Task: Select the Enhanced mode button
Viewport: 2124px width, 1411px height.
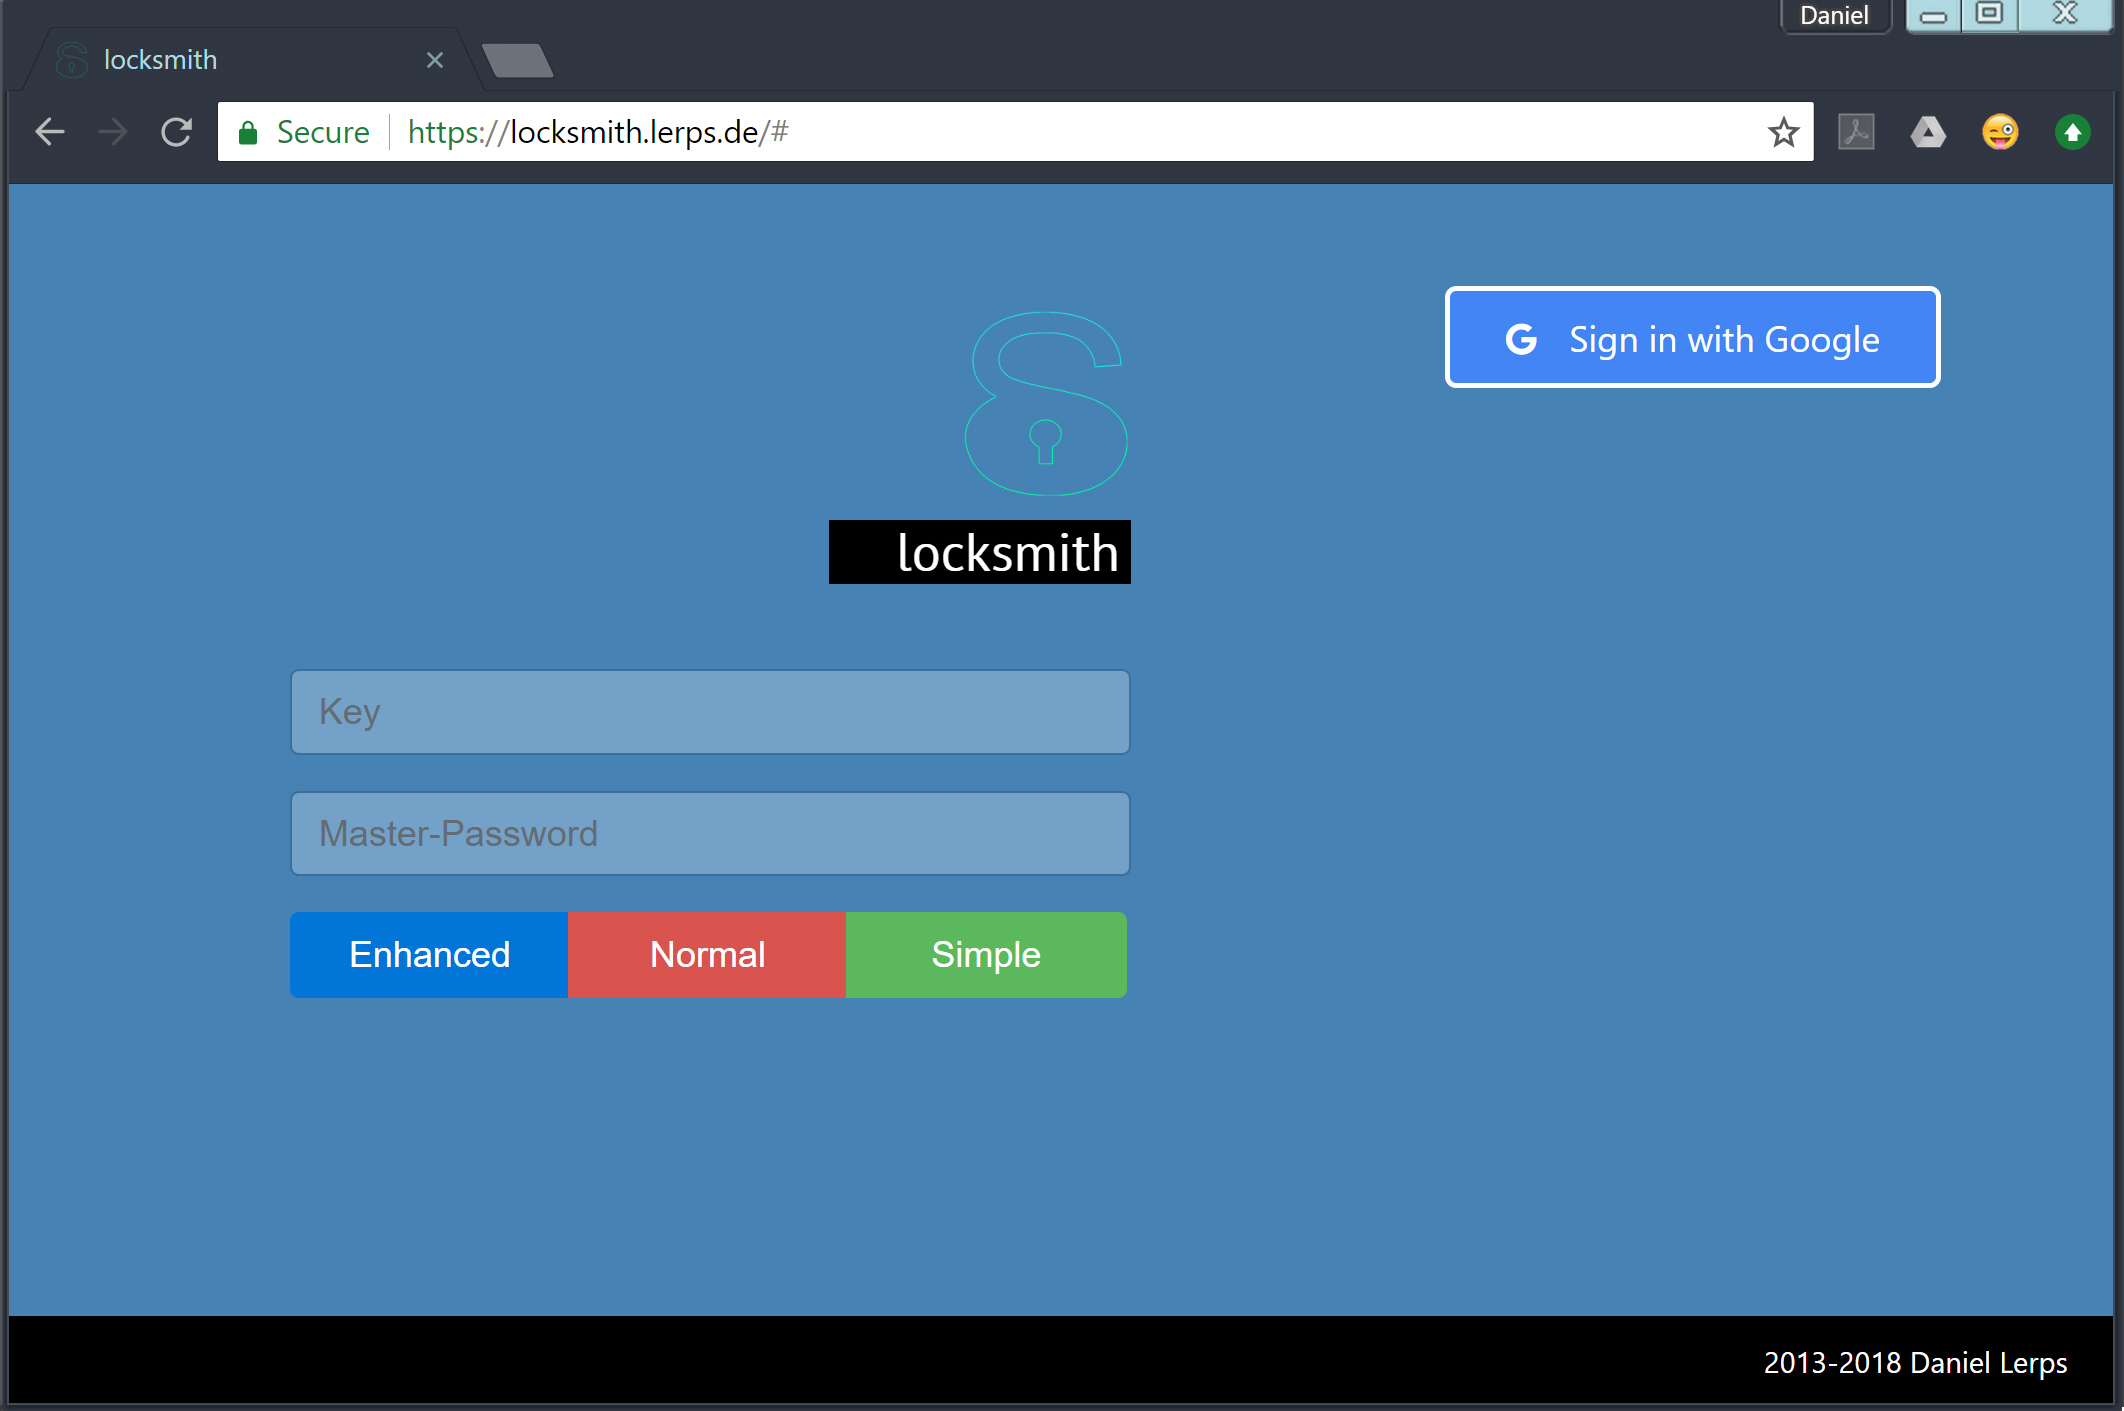Action: [x=429, y=955]
